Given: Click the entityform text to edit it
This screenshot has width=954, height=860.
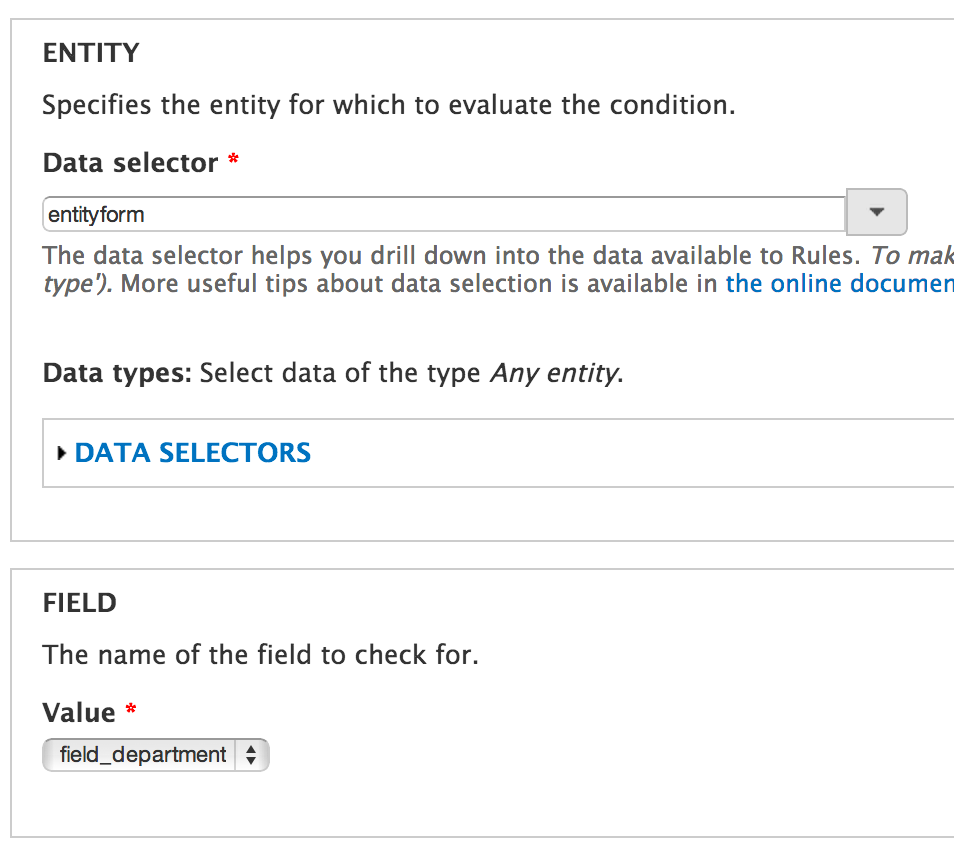Looking at the screenshot, I should coord(90,212).
